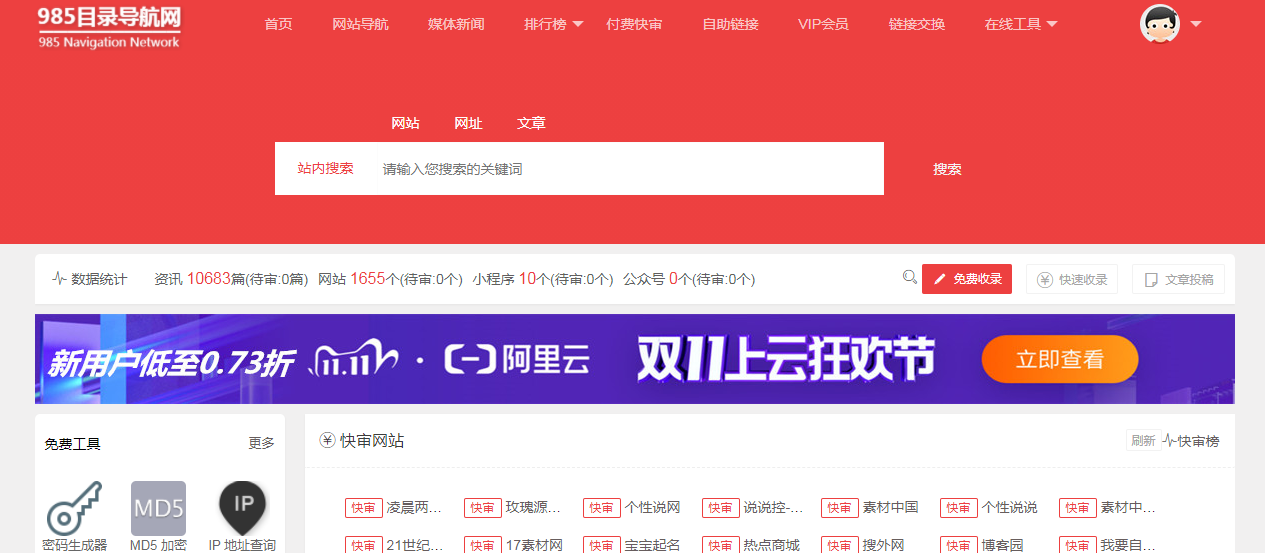Open the 21世纪… site link
1265x553 pixels.
[414, 545]
